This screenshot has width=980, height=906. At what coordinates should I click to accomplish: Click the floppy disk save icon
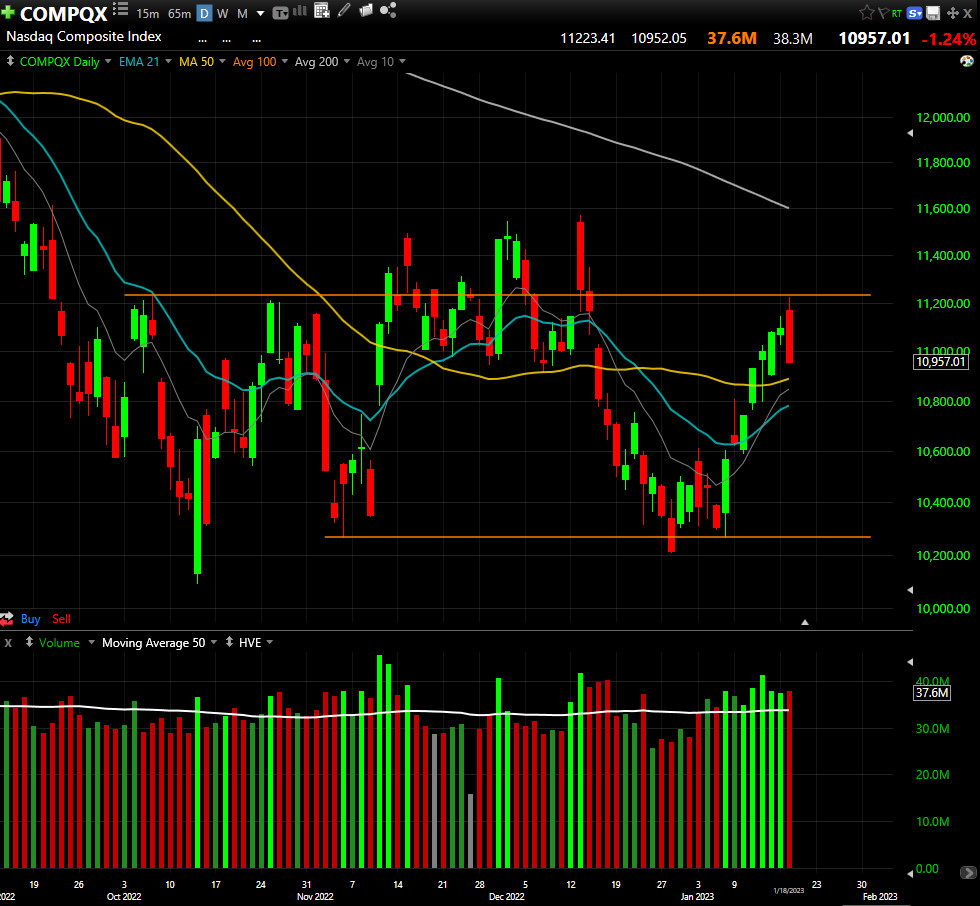point(933,12)
